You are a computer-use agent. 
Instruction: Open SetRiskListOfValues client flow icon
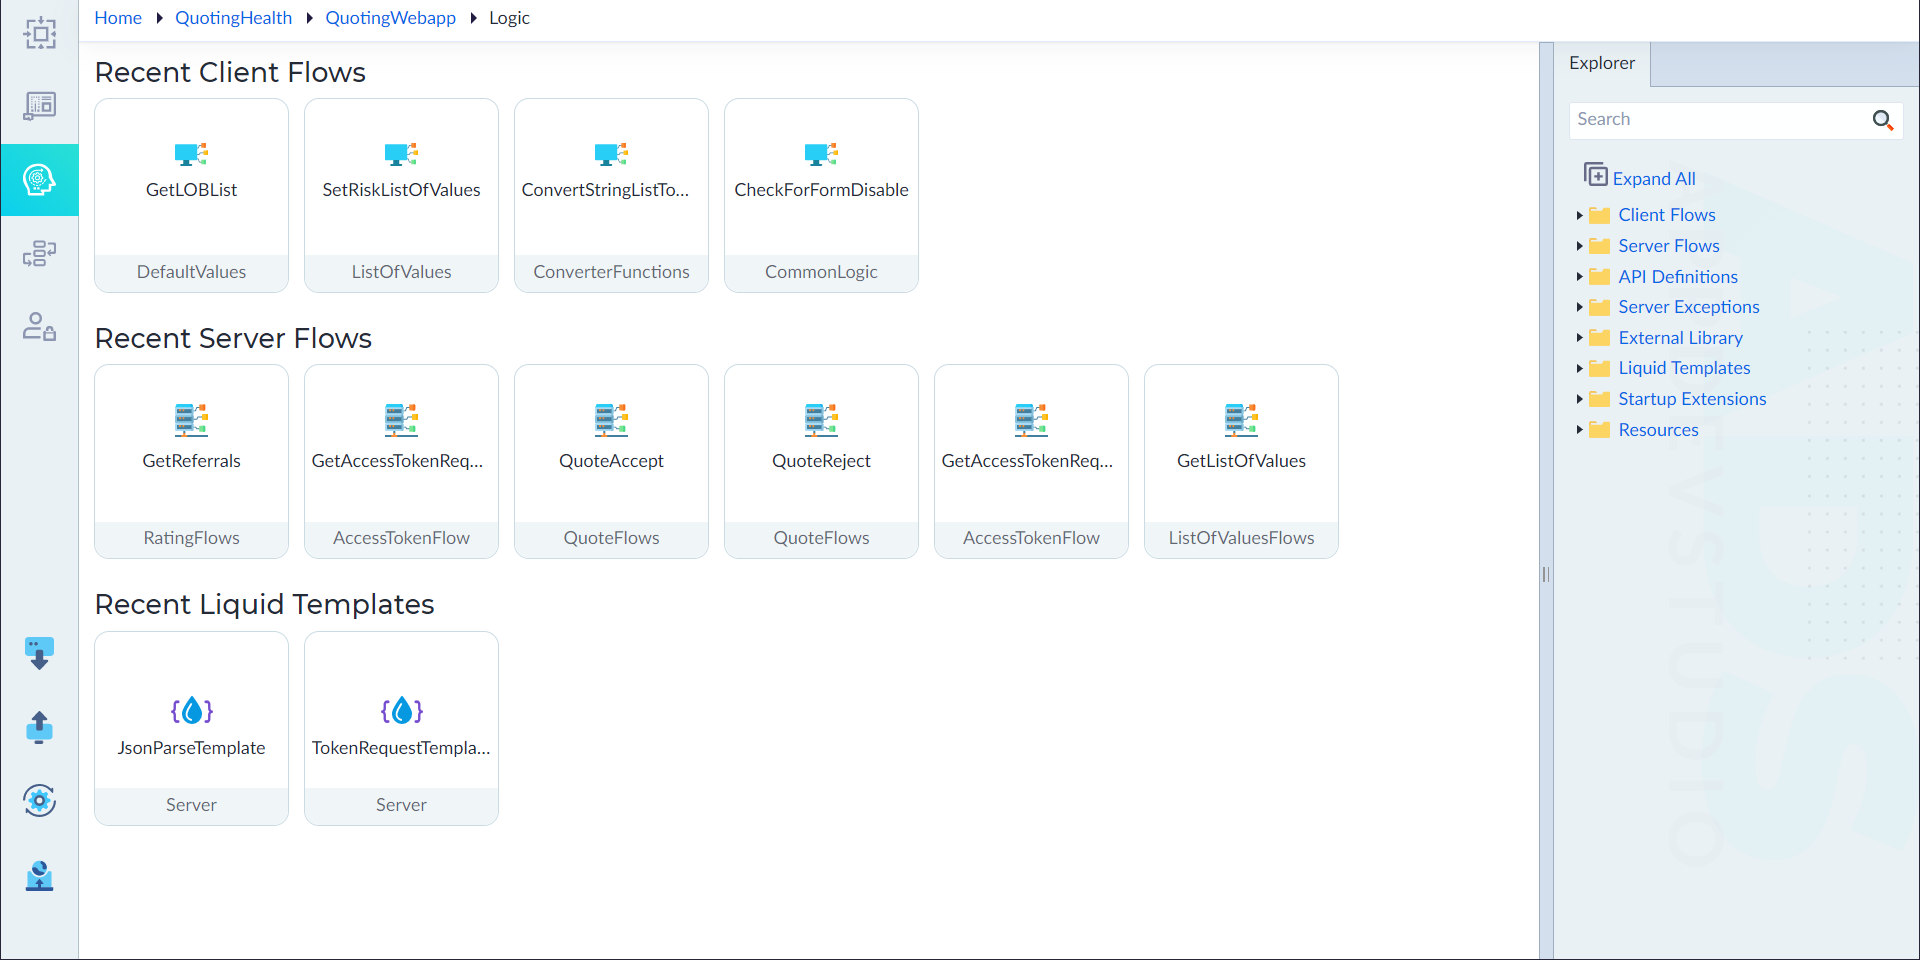tap(401, 154)
